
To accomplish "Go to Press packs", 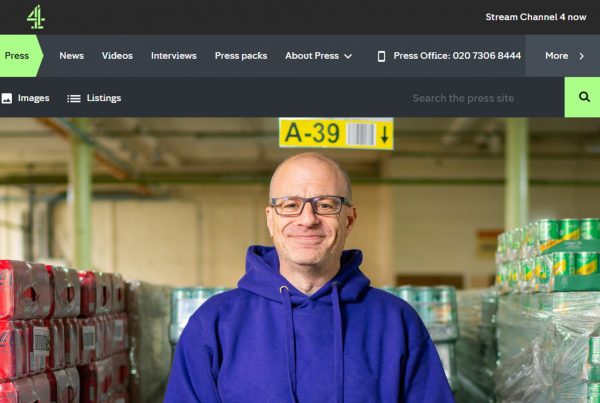I will pyautogui.click(x=241, y=56).
